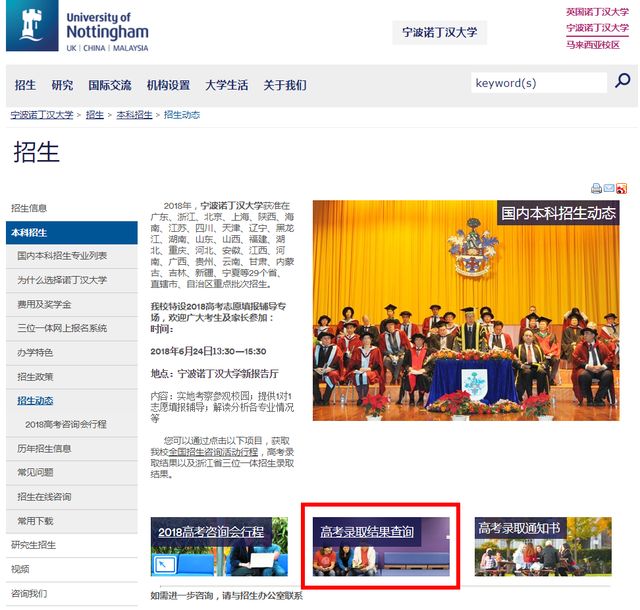Click the University of Nottingham castle logo
The width and height of the screenshot is (640, 610).
coord(32,26)
